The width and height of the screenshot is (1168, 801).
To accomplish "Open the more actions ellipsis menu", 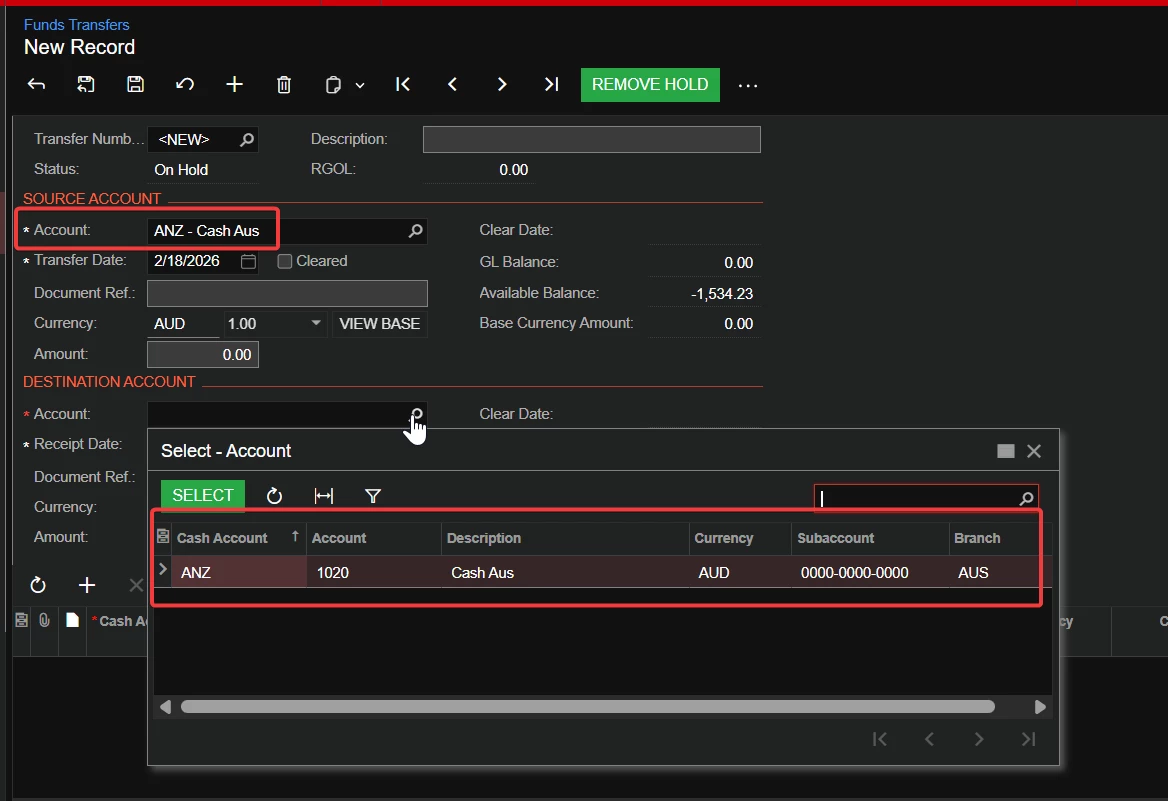I will coord(748,86).
